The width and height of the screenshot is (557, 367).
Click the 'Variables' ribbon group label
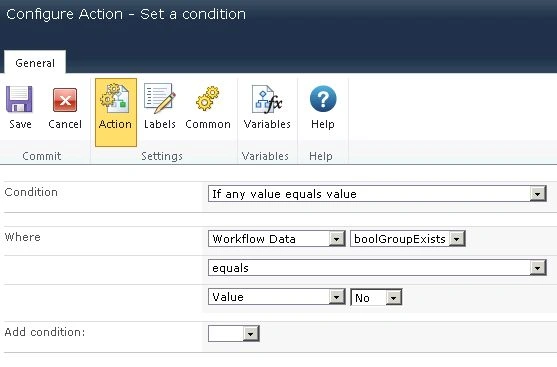[x=265, y=156]
